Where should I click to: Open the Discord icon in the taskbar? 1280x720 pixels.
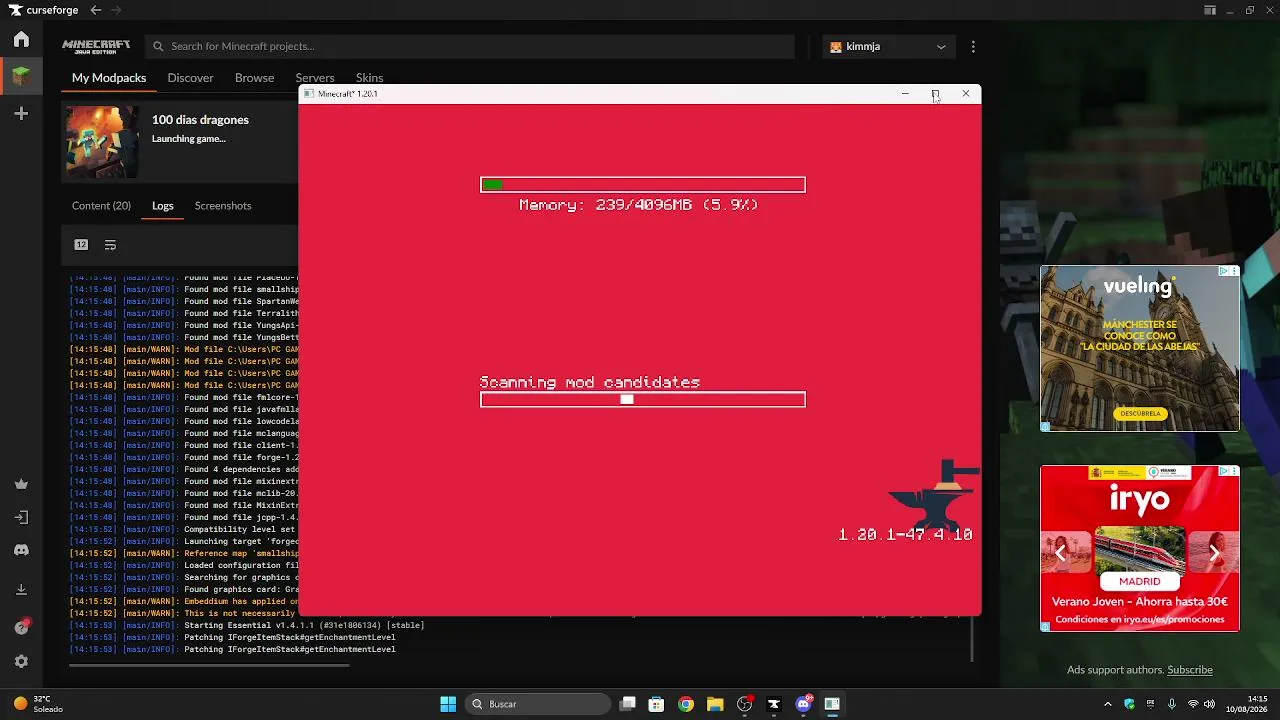(803, 704)
